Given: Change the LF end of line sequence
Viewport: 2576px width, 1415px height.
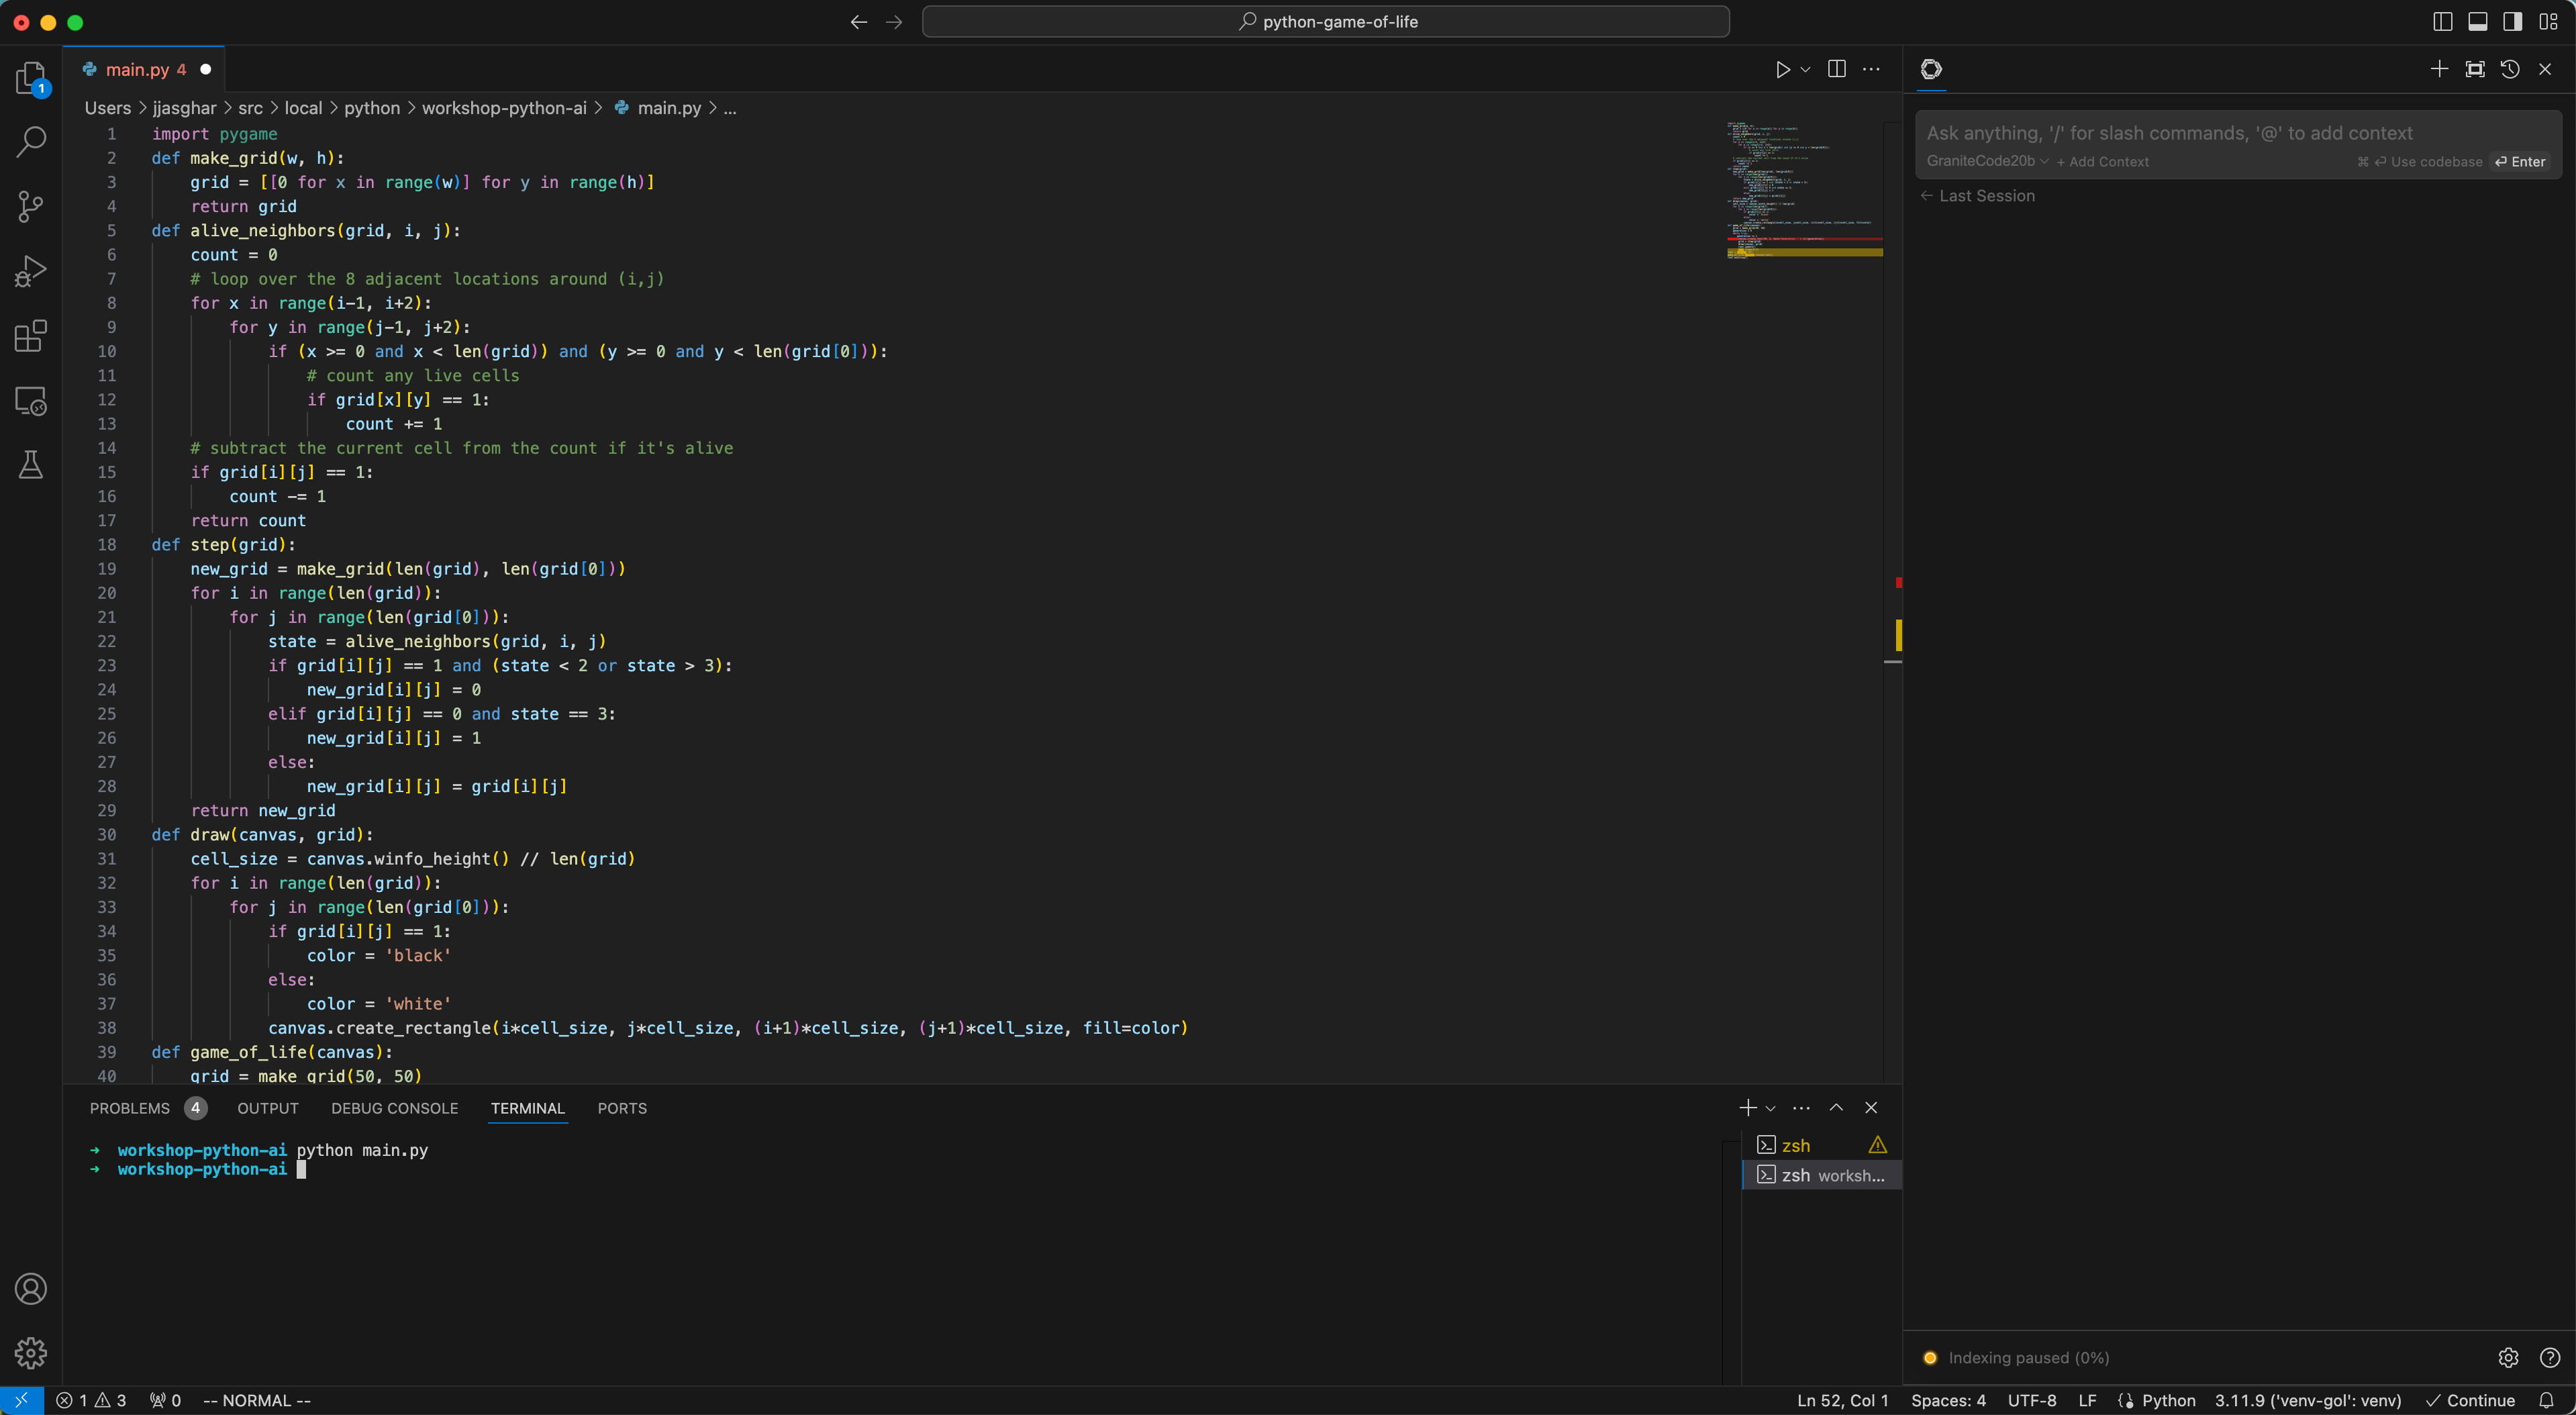Looking at the screenshot, I should pos(2087,1400).
